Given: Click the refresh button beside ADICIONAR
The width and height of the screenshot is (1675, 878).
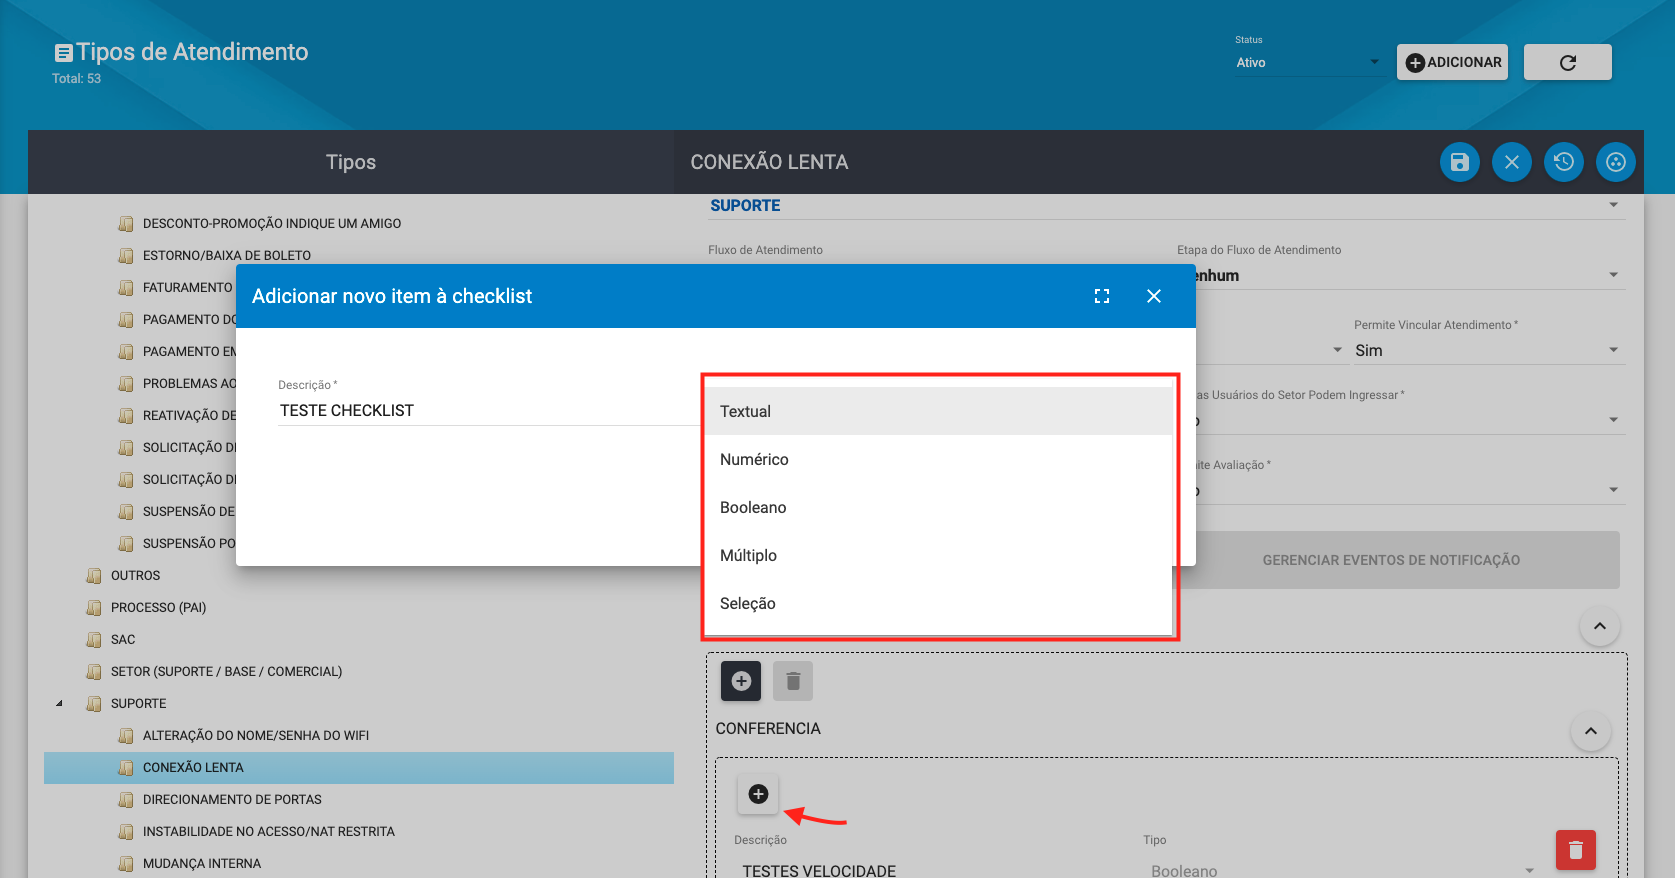Looking at the screenshot, I should click(1568, 62).
